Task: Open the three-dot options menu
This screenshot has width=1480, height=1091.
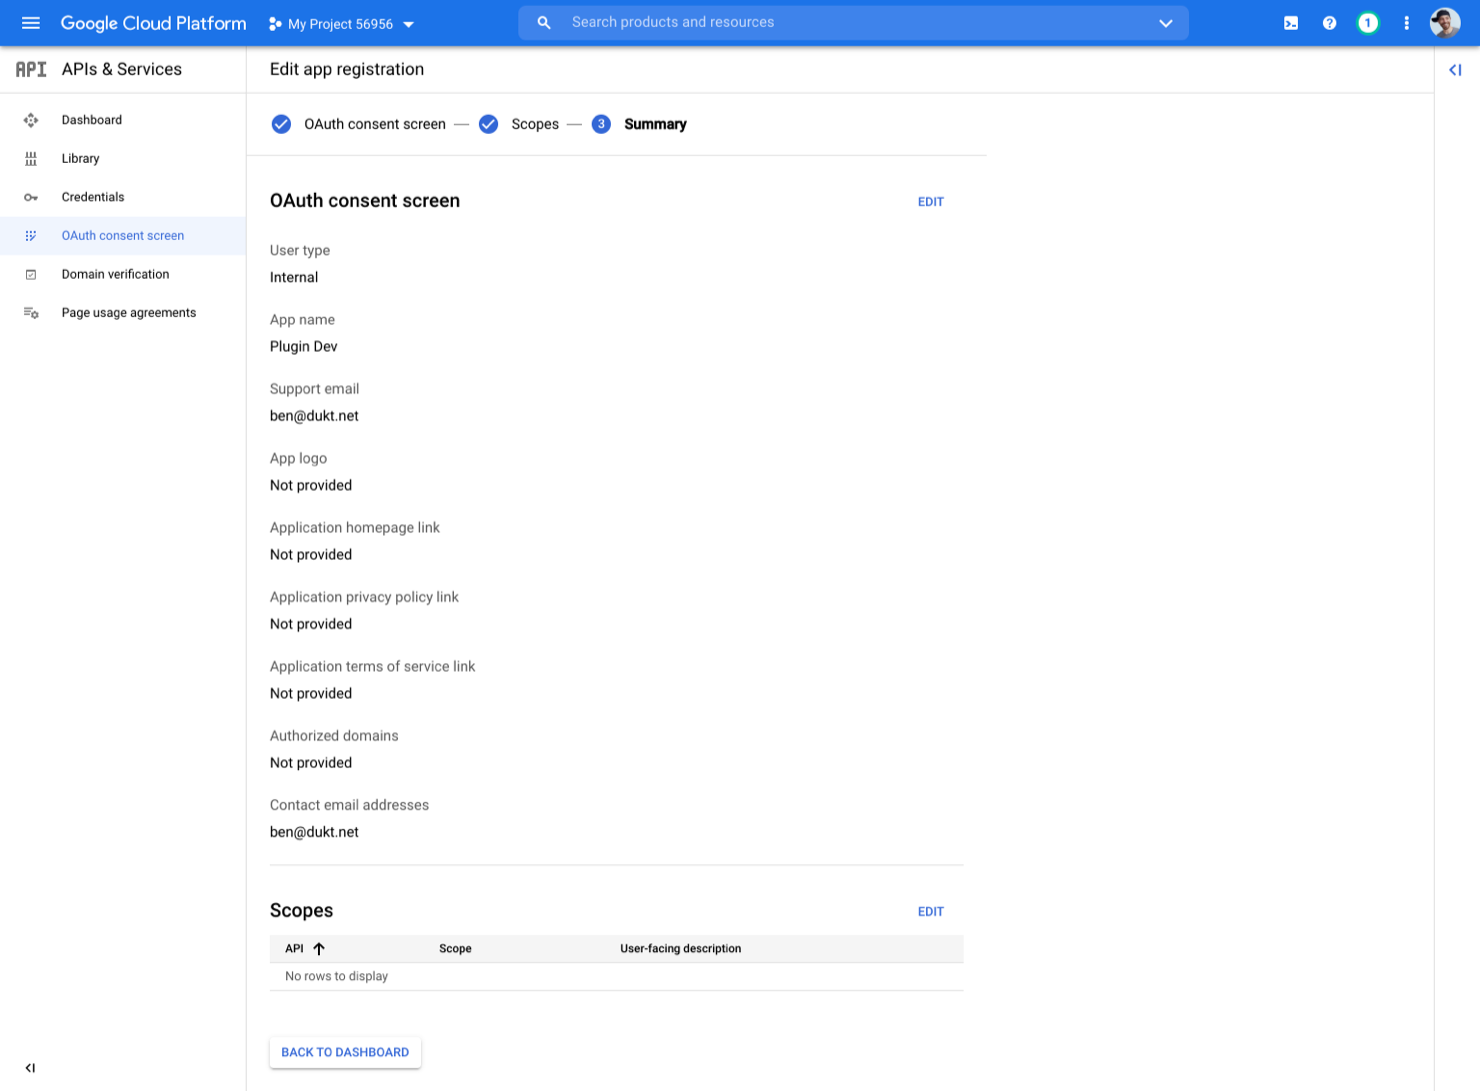Action: pos(1407,22)
